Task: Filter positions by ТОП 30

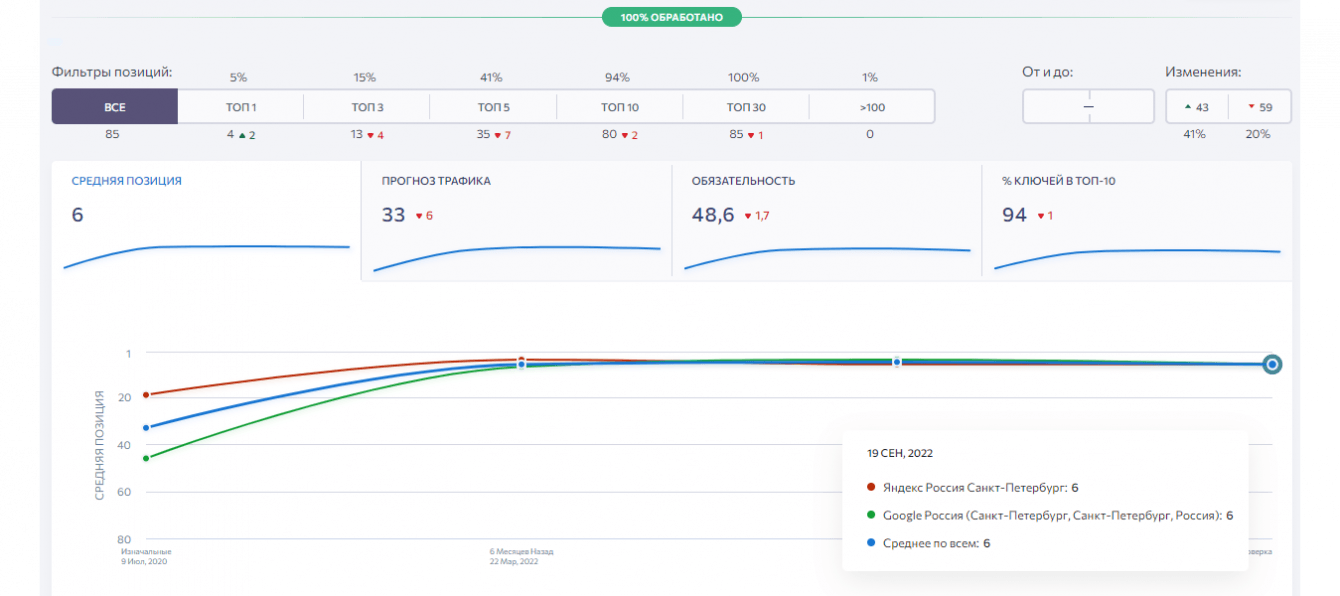Action: 746,107
